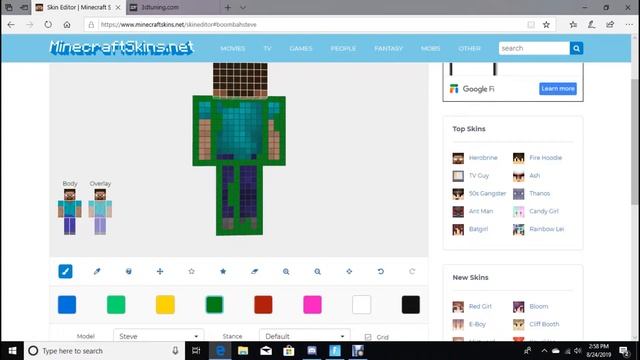The height and width of the screenshot is (360, 640).
Task: Pick the pink color swatch
Action: coord(312,304)
